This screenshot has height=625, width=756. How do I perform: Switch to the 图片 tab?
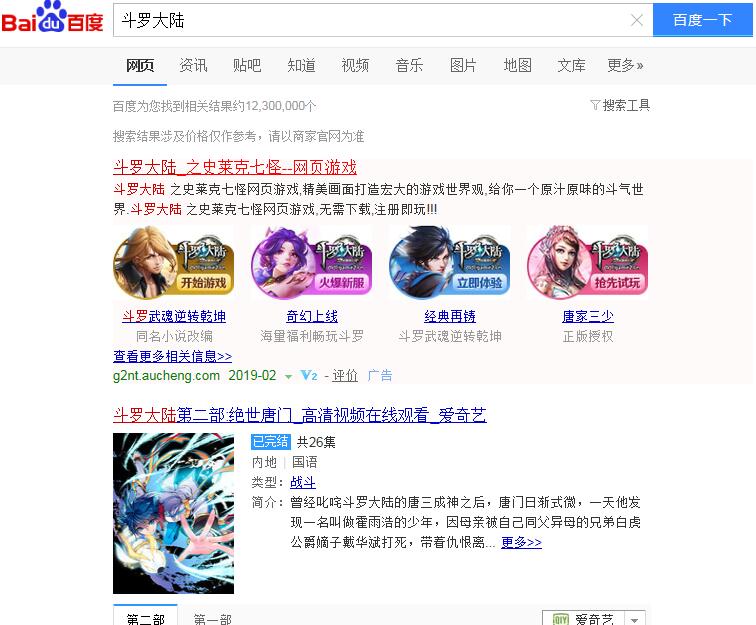click(x=463, y=65)
